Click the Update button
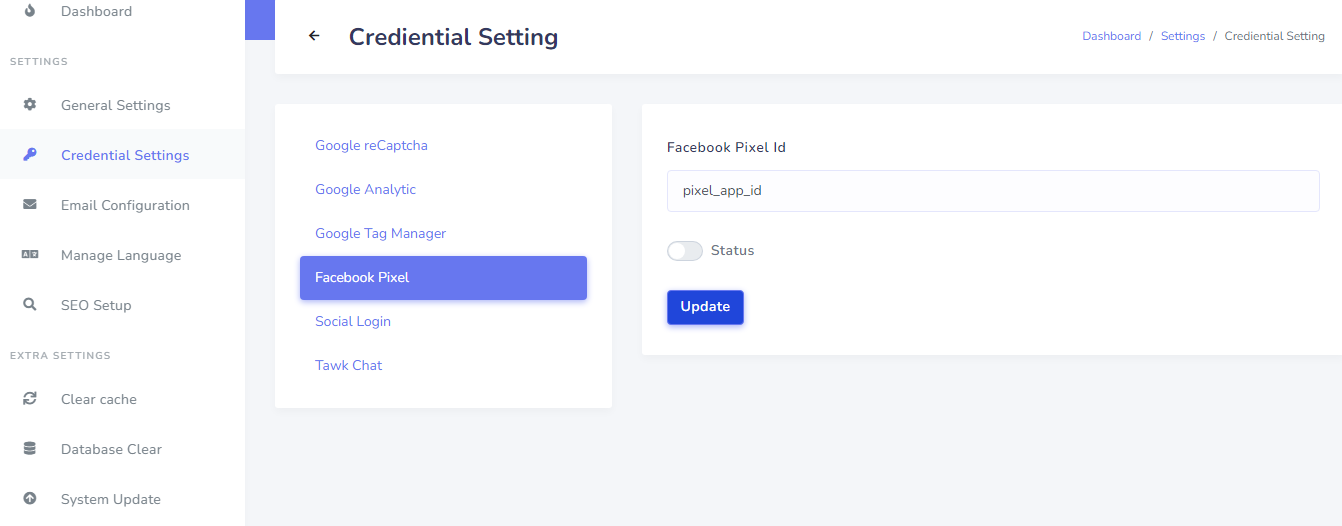Viewport: 1342px width, 526px height. click(705, 307)
